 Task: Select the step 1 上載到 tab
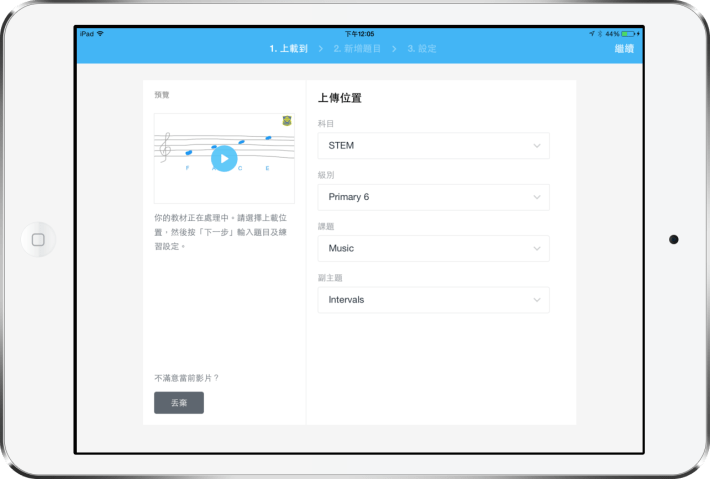tap(288, 48)
